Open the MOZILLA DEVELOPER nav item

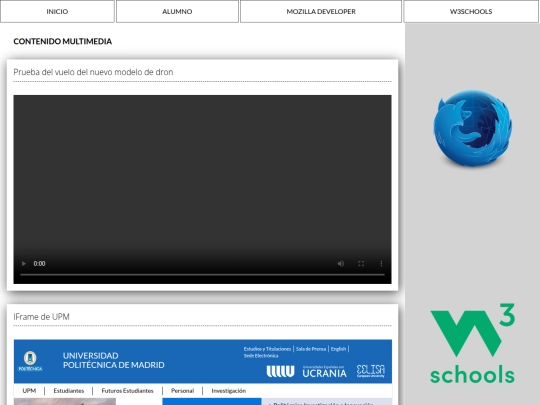(321, 11)
